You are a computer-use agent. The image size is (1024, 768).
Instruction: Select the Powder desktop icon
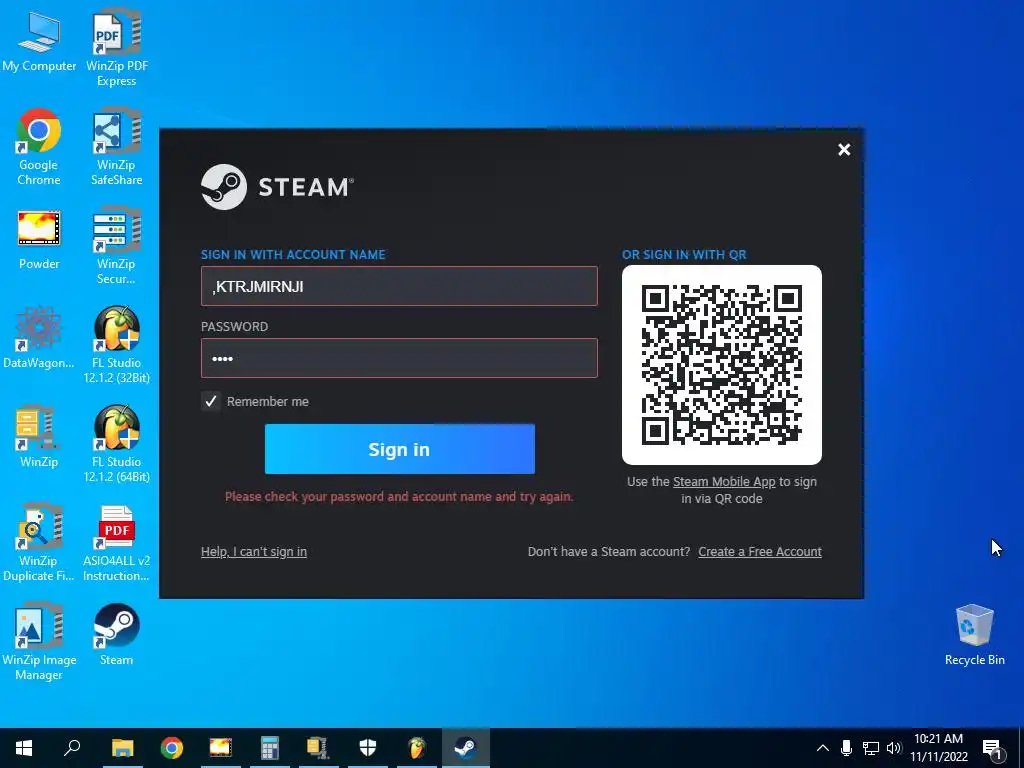(x=39, y=239)
